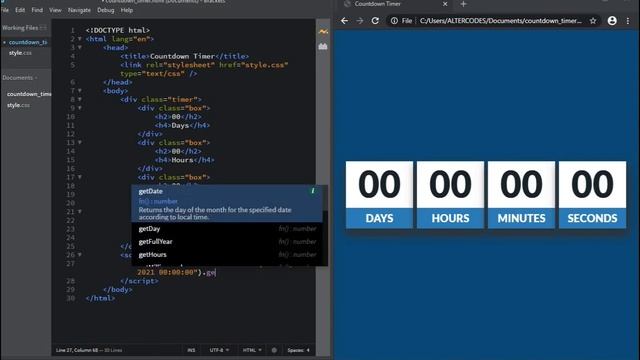
Task: Click '</html>' closing tag on line 30
Action: pyautogui.click(x=100, y=298)
